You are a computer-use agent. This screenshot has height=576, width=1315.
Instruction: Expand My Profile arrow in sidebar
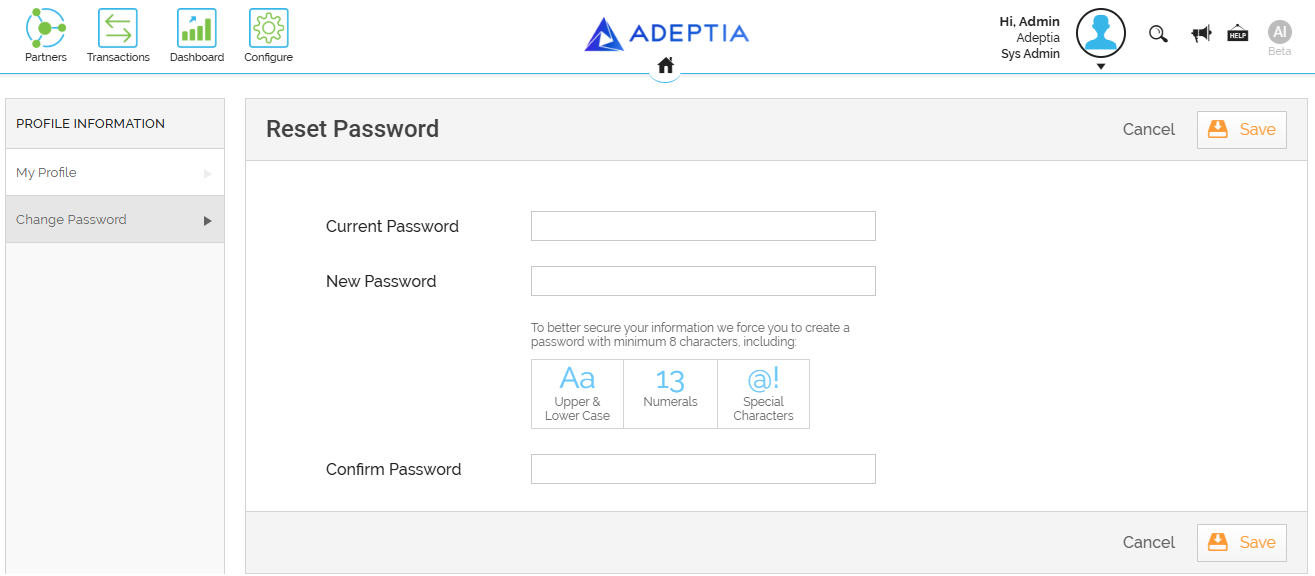tap(208, 174)
